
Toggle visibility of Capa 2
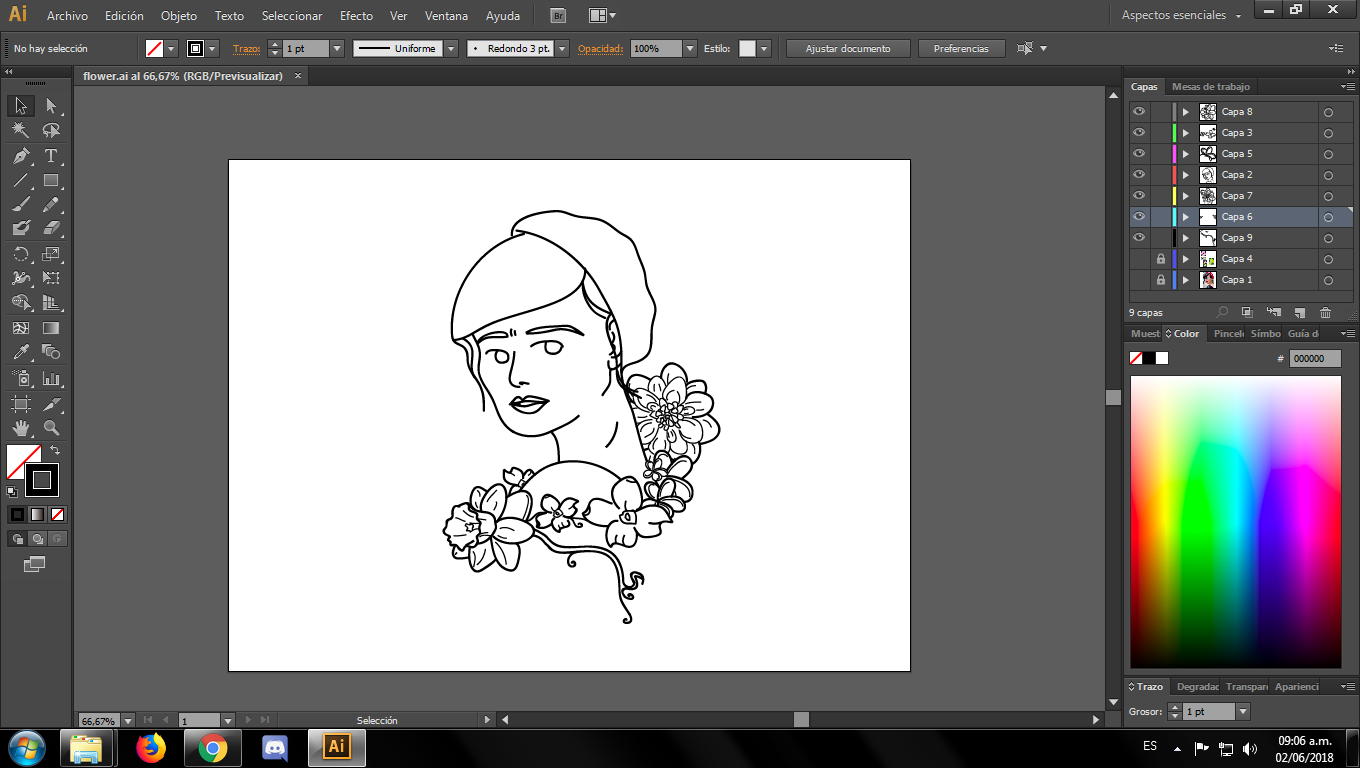[1138, 175]
